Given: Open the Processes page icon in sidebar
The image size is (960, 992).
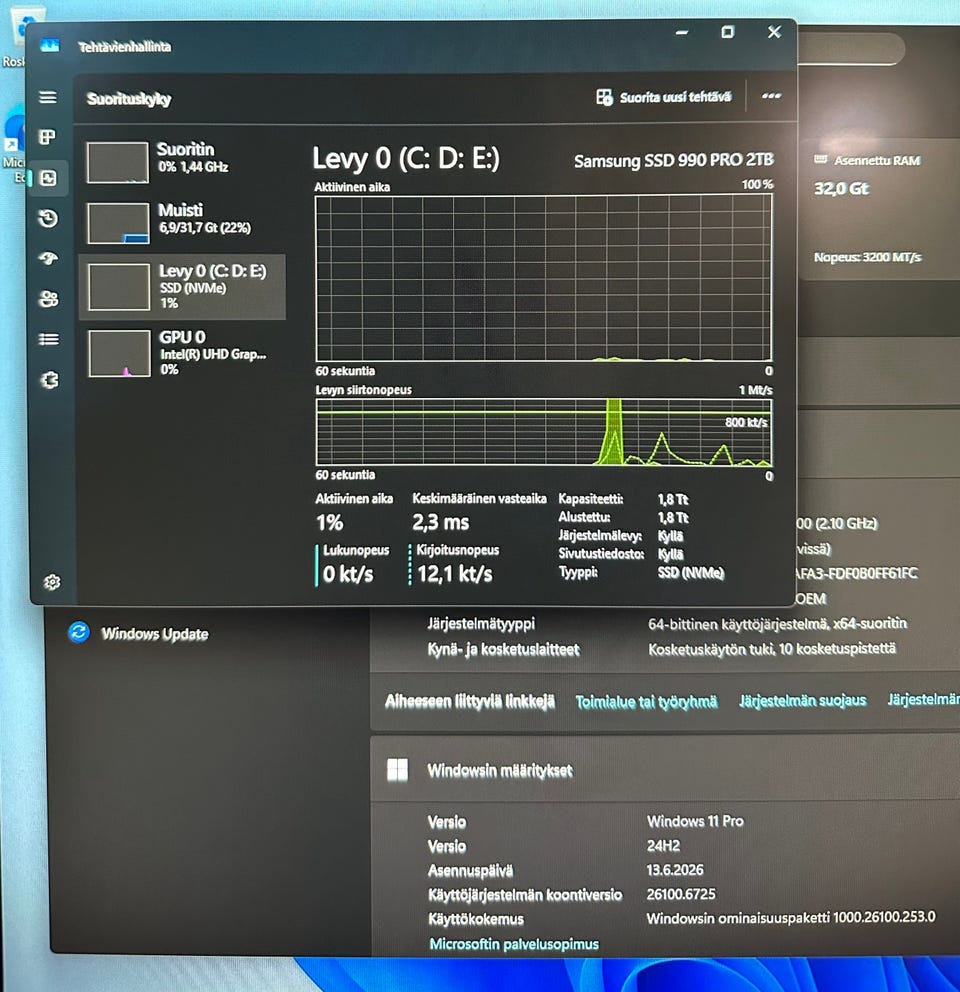Looking at the screenshot, I should (x=47, y=137).
